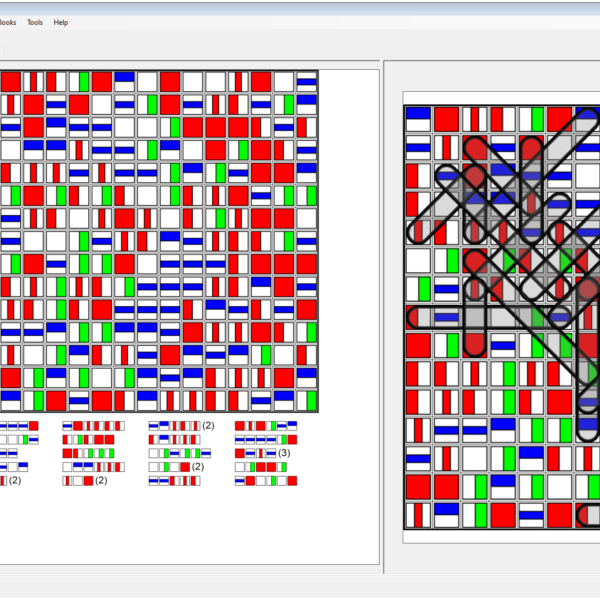Click the blue-striped tile at left grid's top-right corner

click(x=306, y=82)
